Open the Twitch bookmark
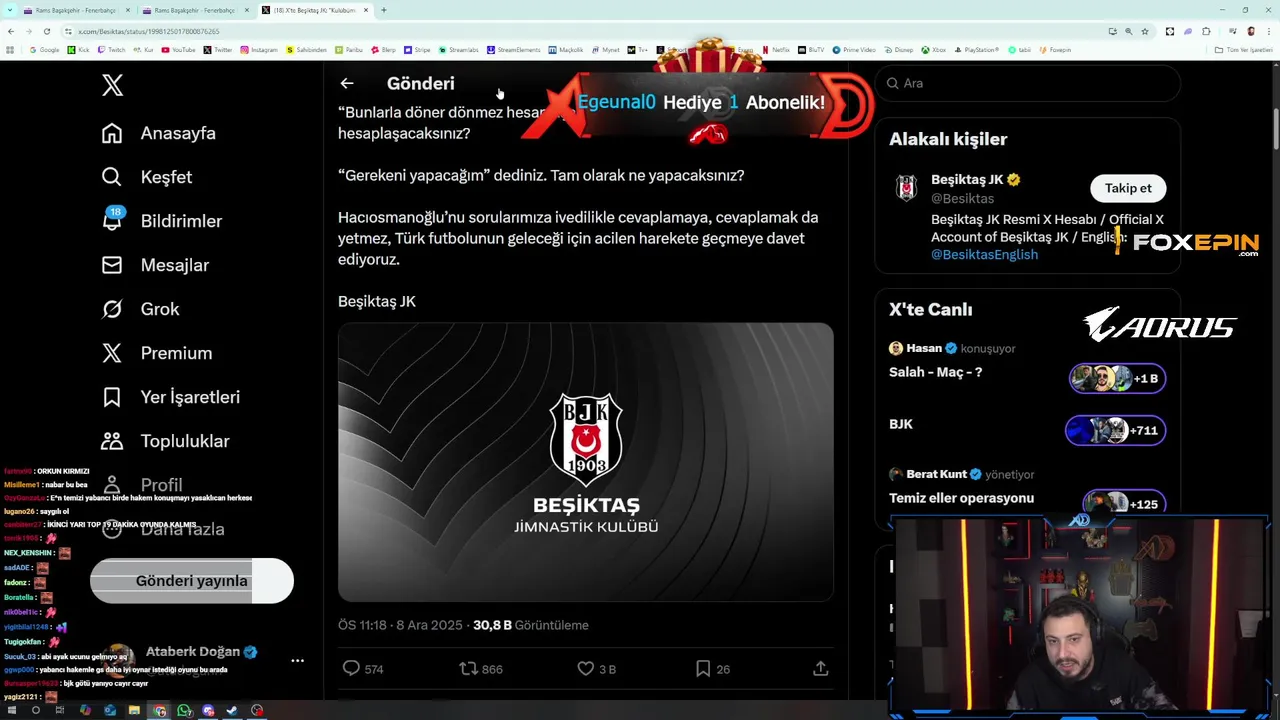 [111, 50]
